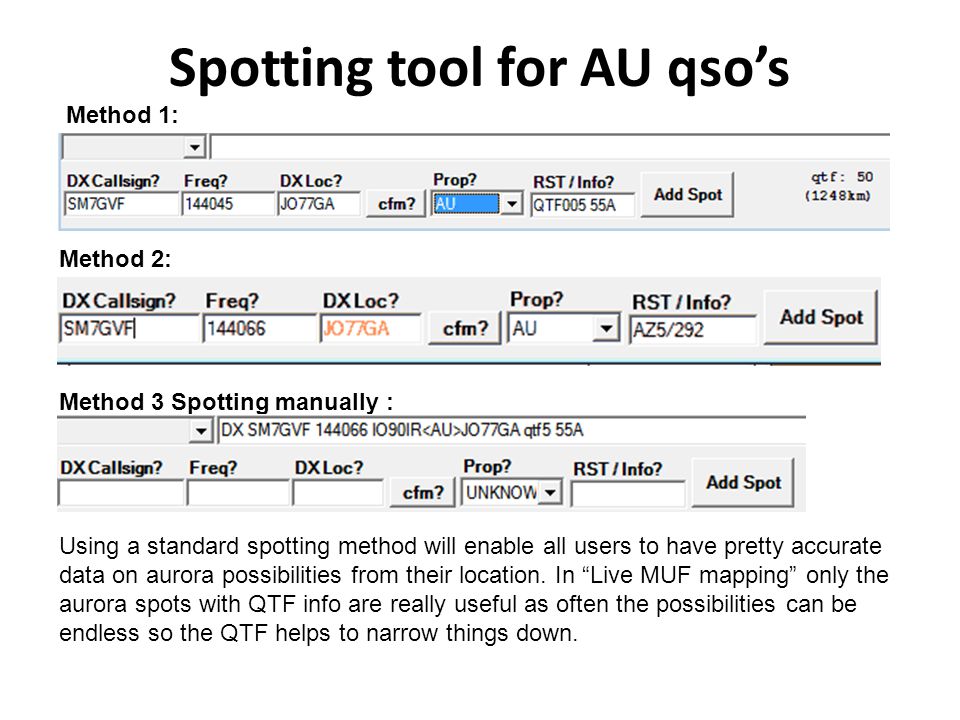
Task: Click the Freq field showing 144066 in Method 2
Action: click(259, 329)
